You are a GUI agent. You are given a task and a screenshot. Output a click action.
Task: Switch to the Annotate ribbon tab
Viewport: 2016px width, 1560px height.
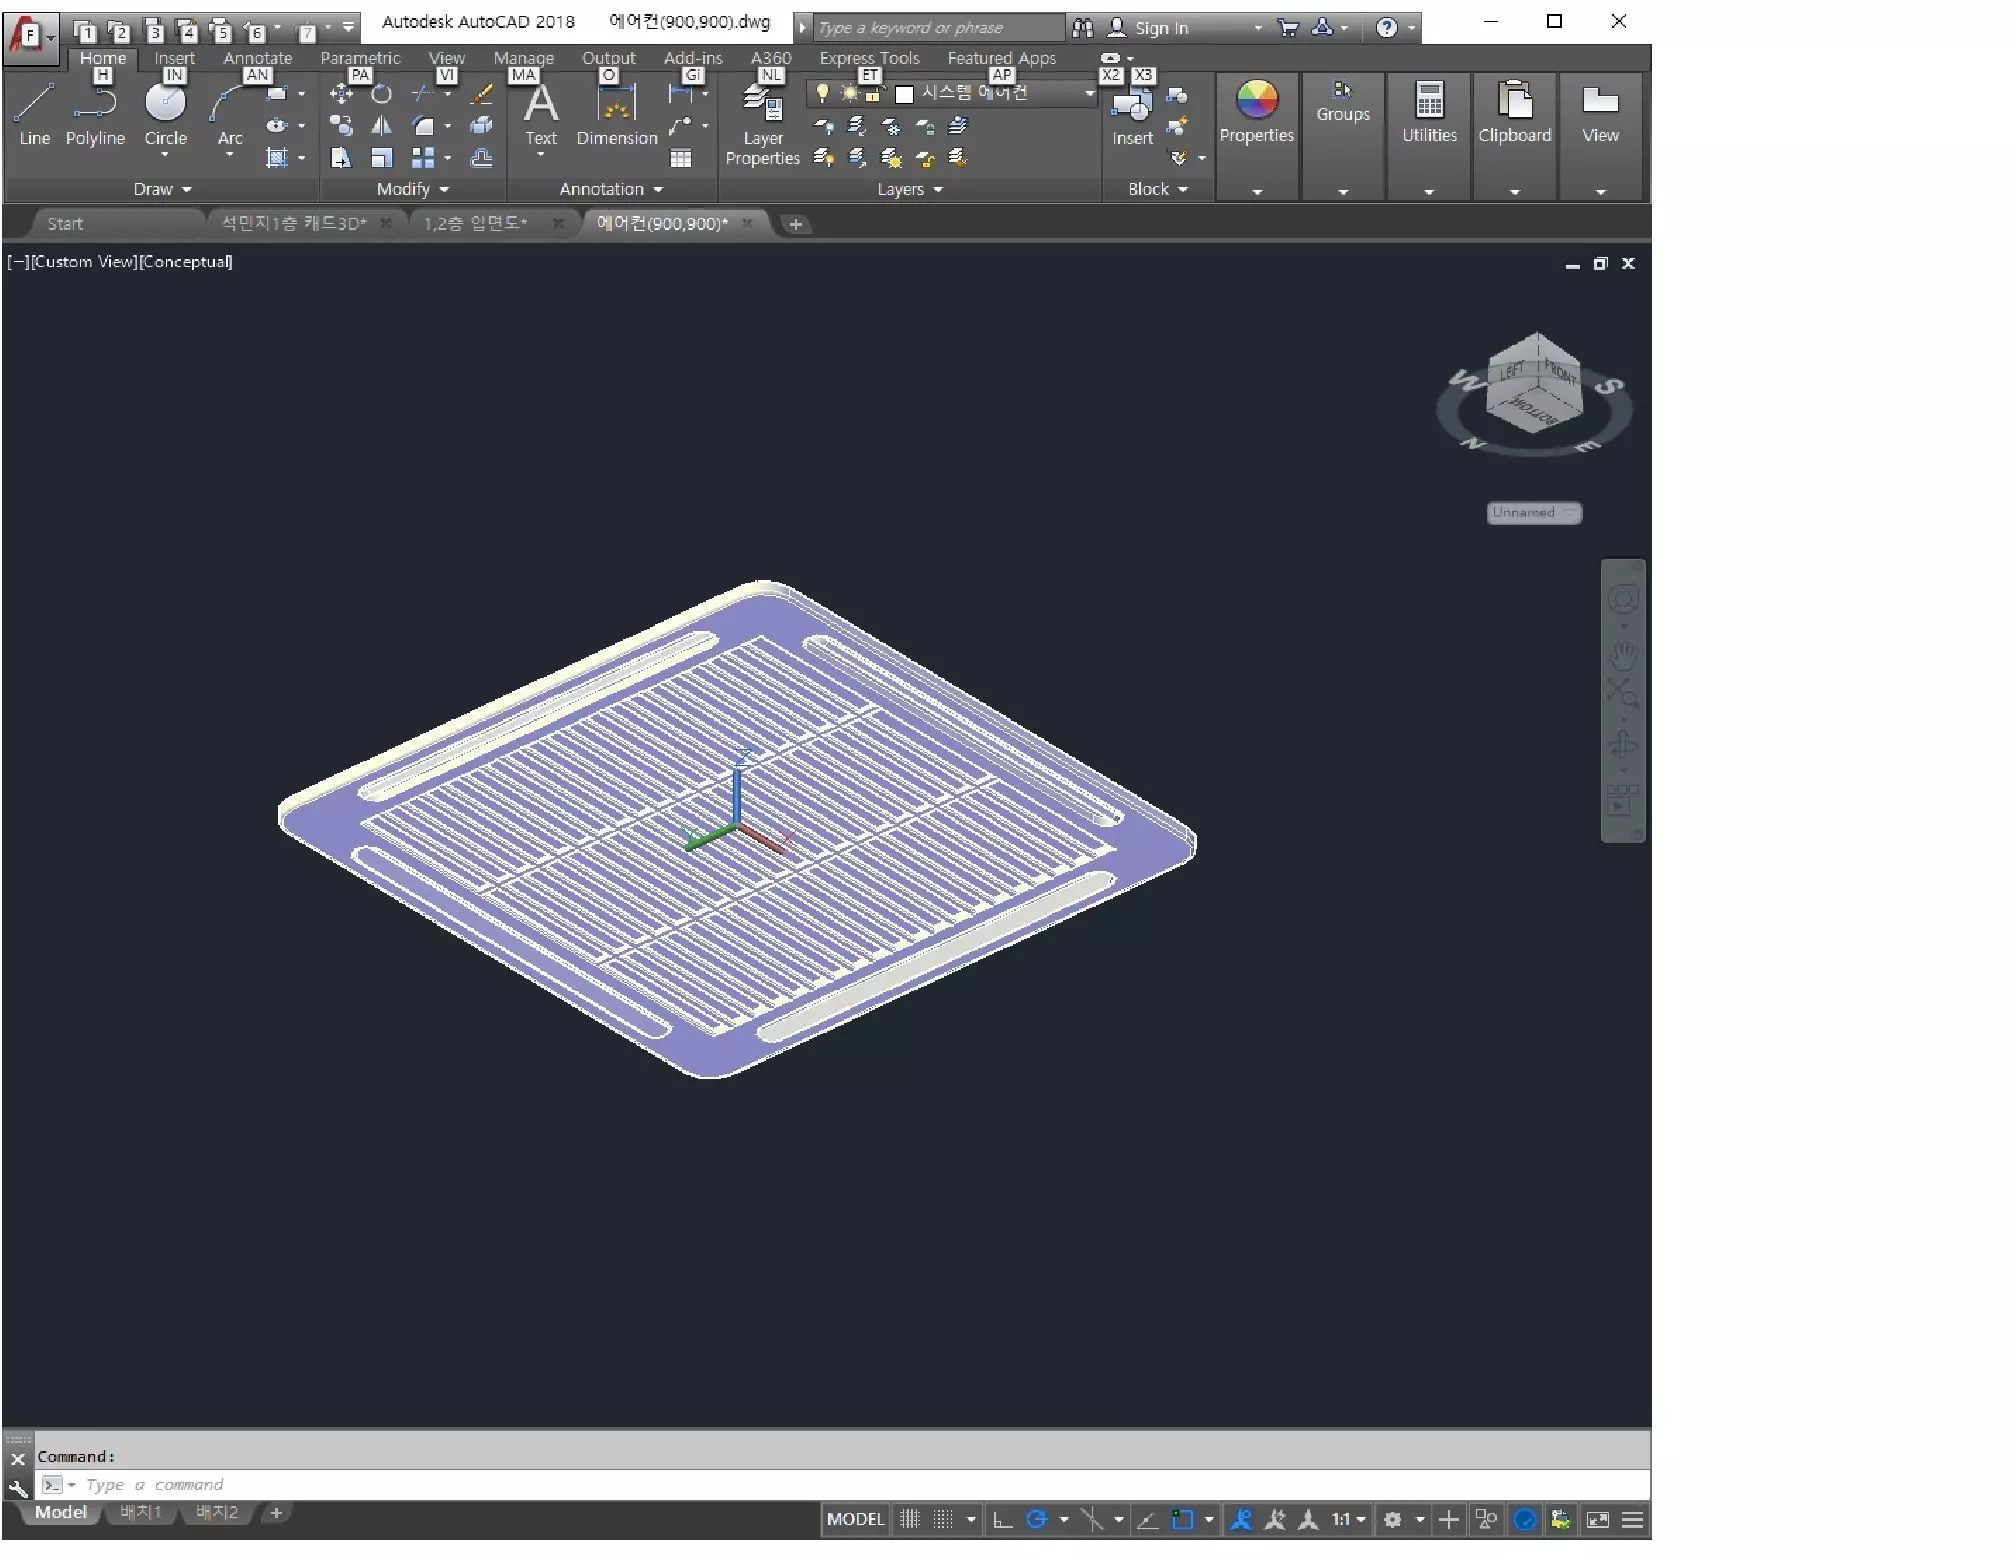pos(257,58)
